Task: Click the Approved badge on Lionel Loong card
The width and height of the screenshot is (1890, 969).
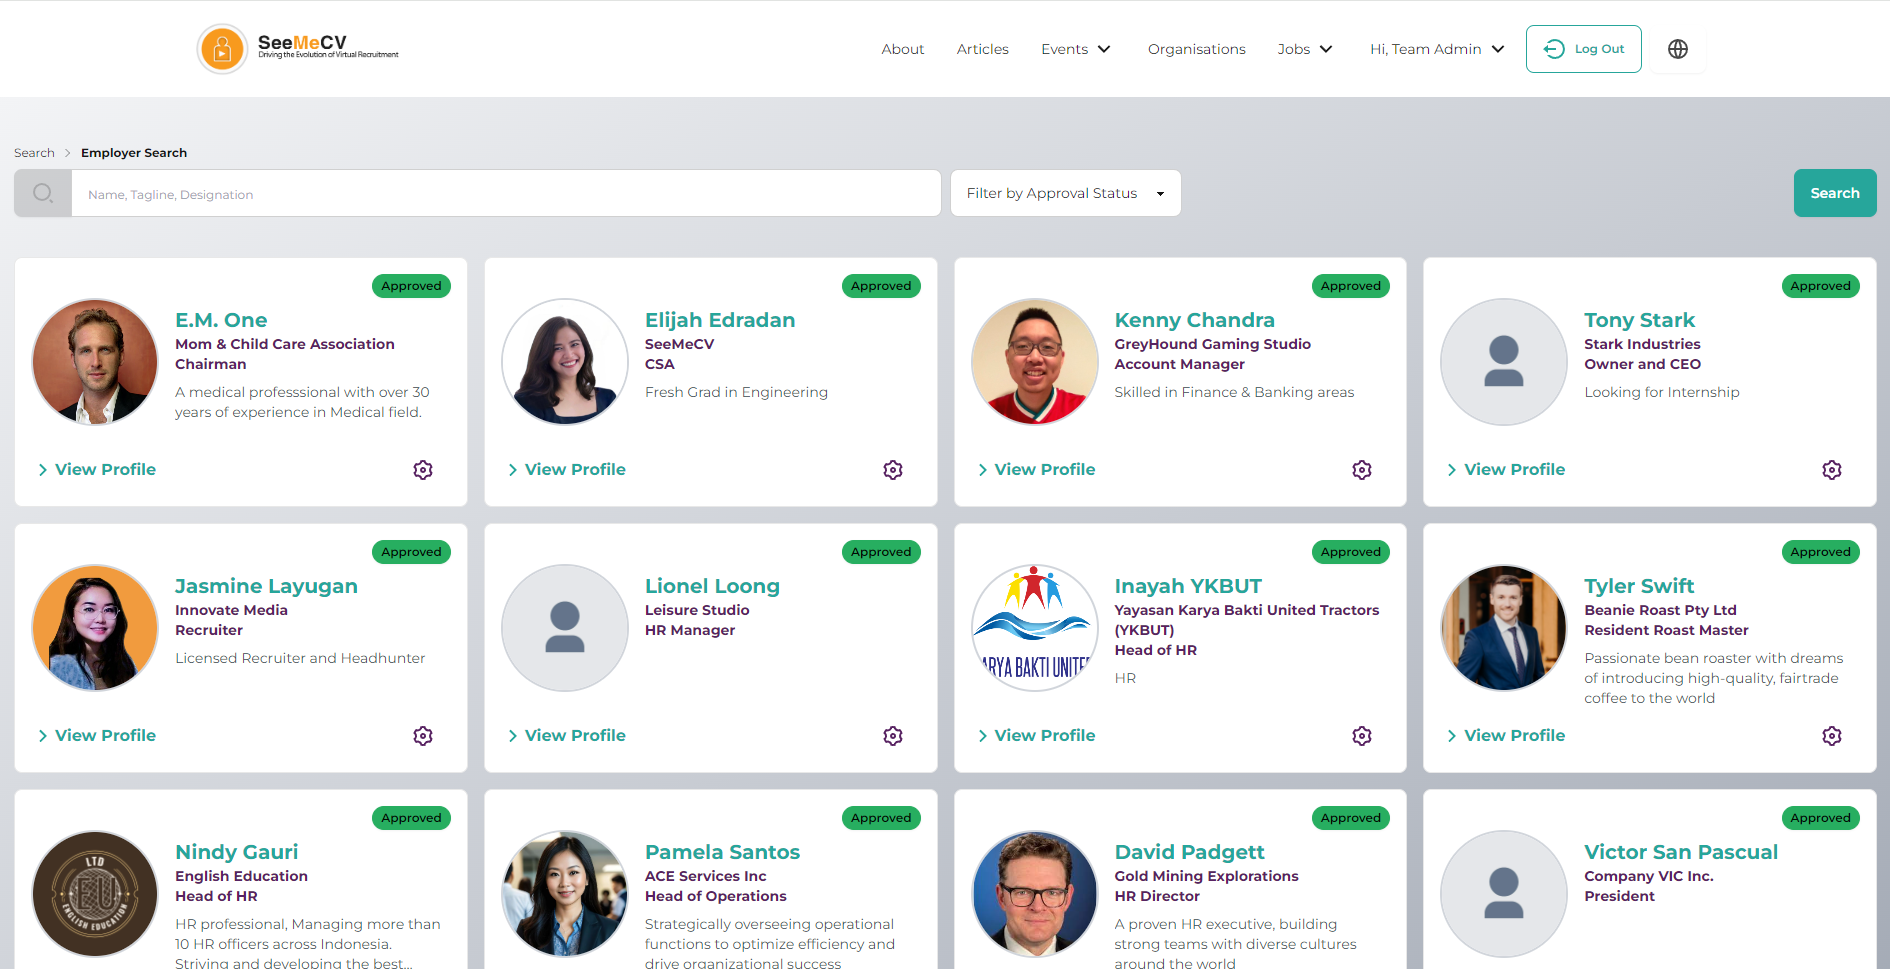Action: [881, 552]
